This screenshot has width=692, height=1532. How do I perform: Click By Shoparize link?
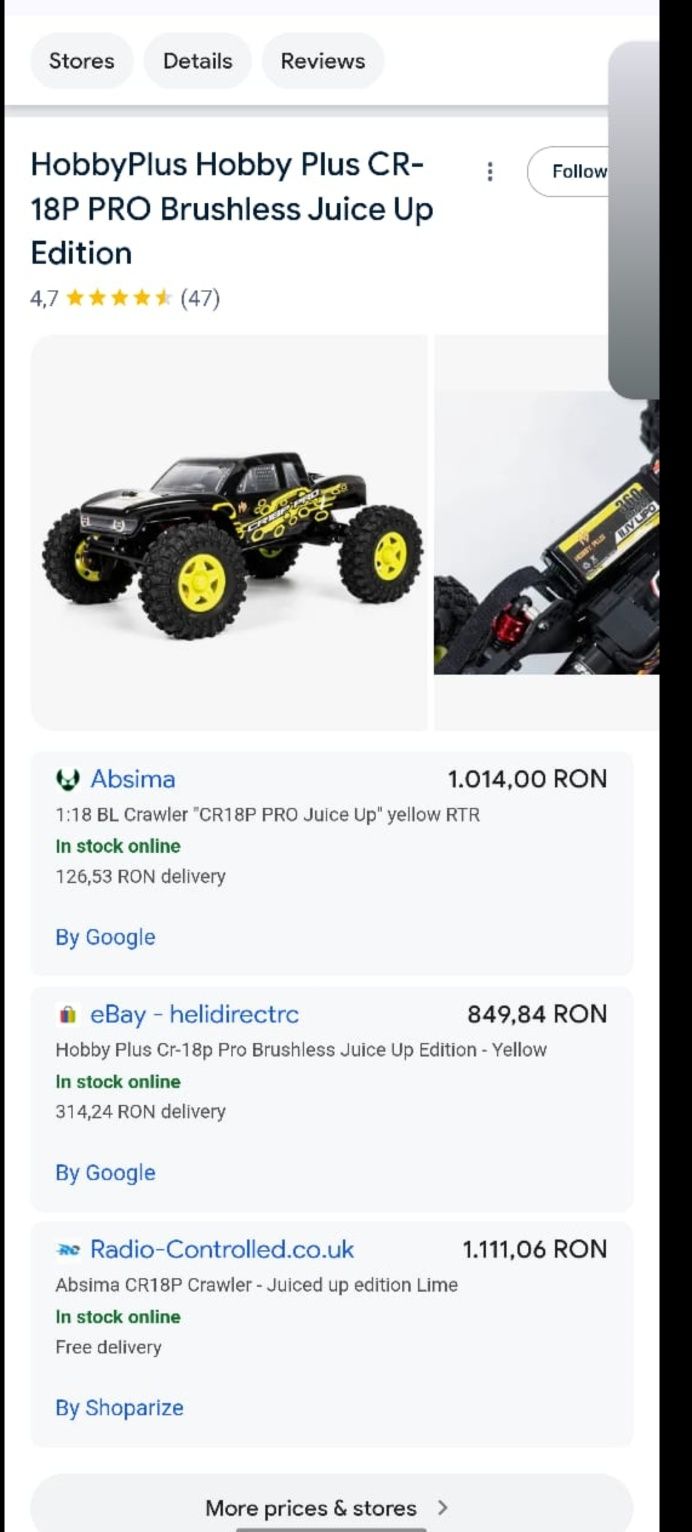coord(120,1408)
